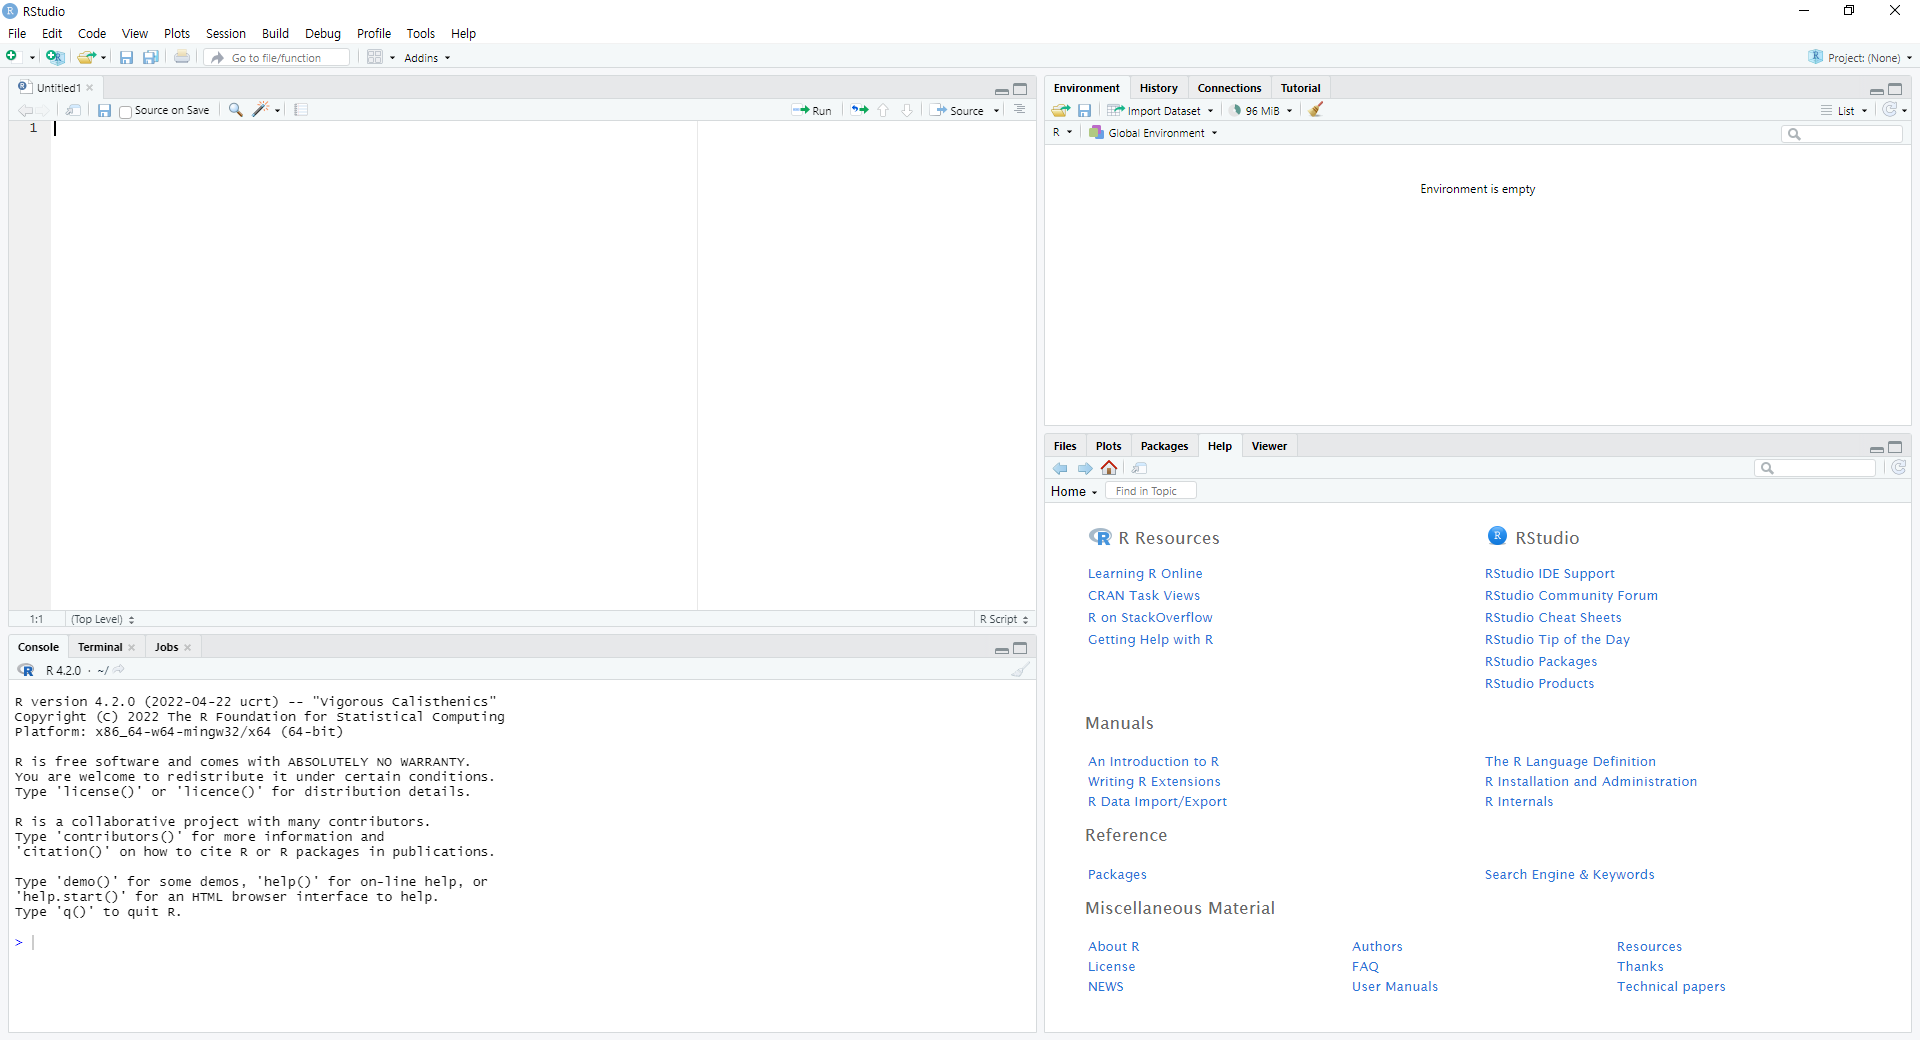Click the Environment pane search box
This screenshot has height=1040, width=1920.
tap(1842, 133)
